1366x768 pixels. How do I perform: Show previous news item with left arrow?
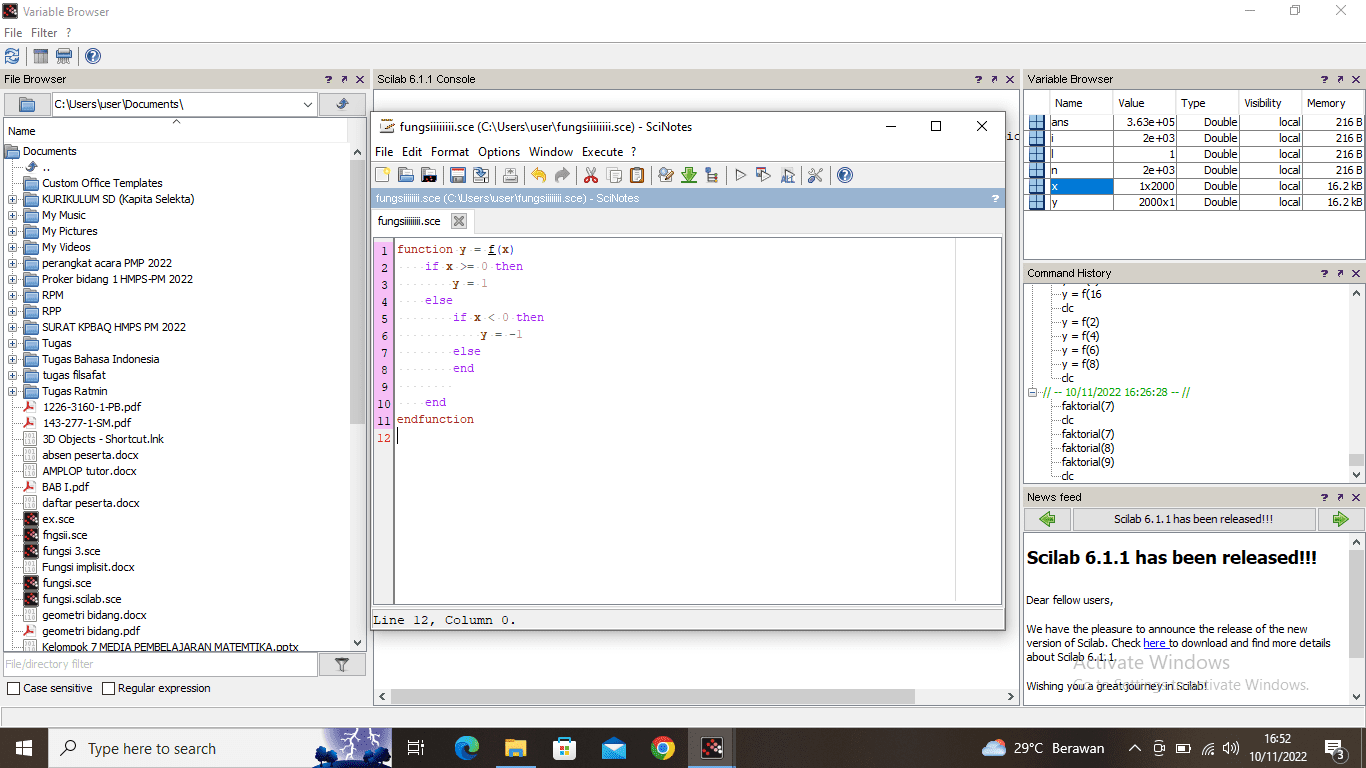tap(1047, 519)
